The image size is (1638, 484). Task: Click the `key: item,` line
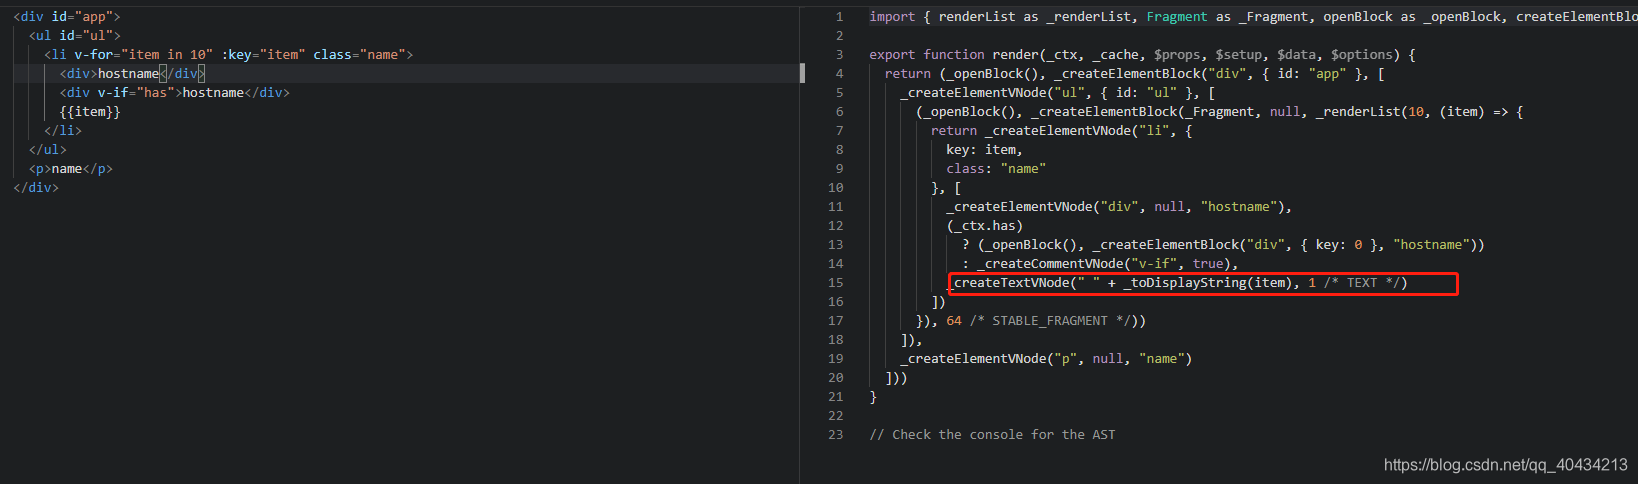click(985, 149)
